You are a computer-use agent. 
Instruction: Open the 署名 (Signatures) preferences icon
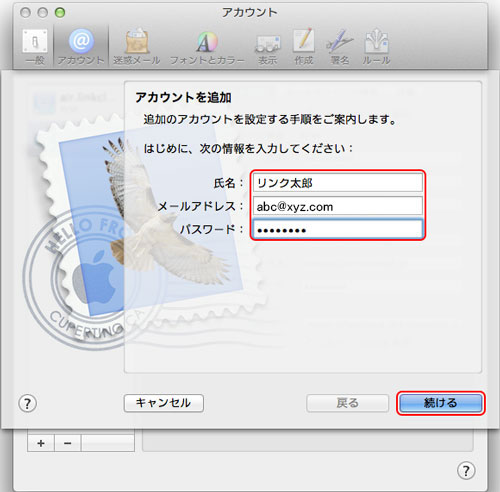(x=340, y=46)
